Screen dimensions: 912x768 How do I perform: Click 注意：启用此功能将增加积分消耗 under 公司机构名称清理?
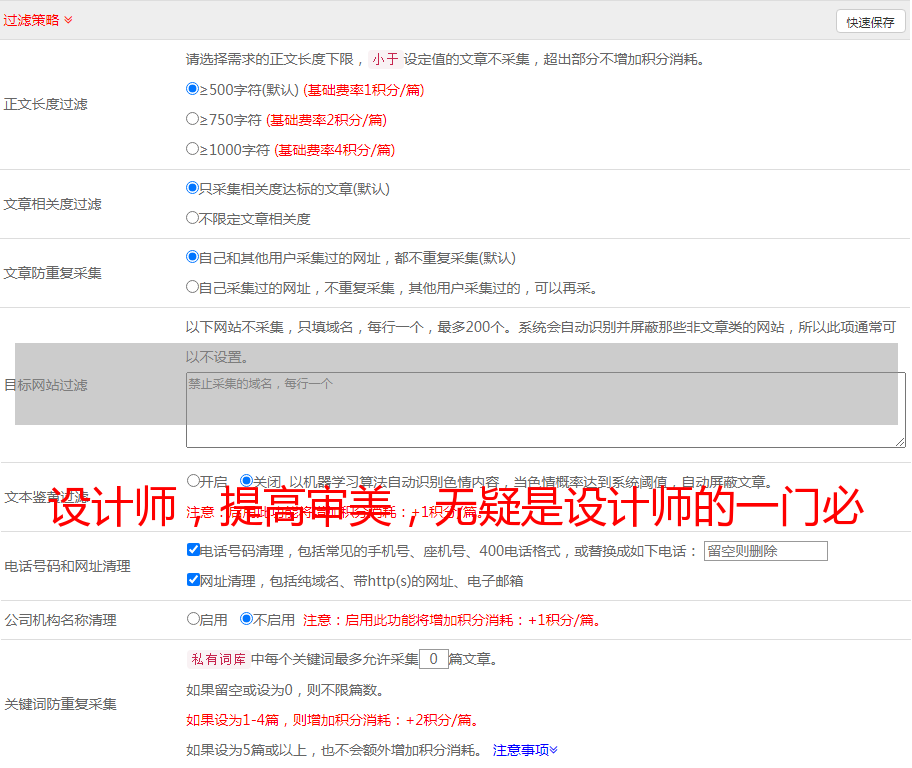click(451, 620)
